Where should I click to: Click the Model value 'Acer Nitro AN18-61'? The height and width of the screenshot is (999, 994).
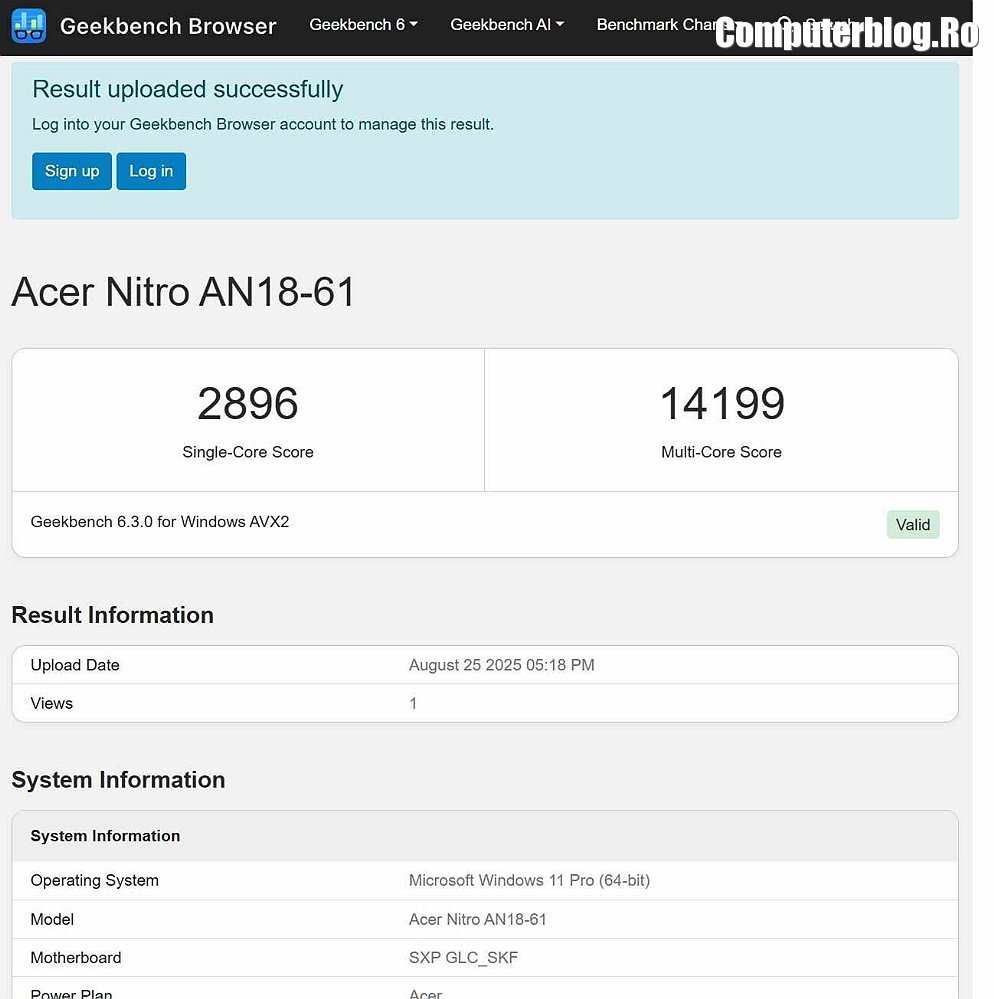pyautogui.click(x=477, y=919)
